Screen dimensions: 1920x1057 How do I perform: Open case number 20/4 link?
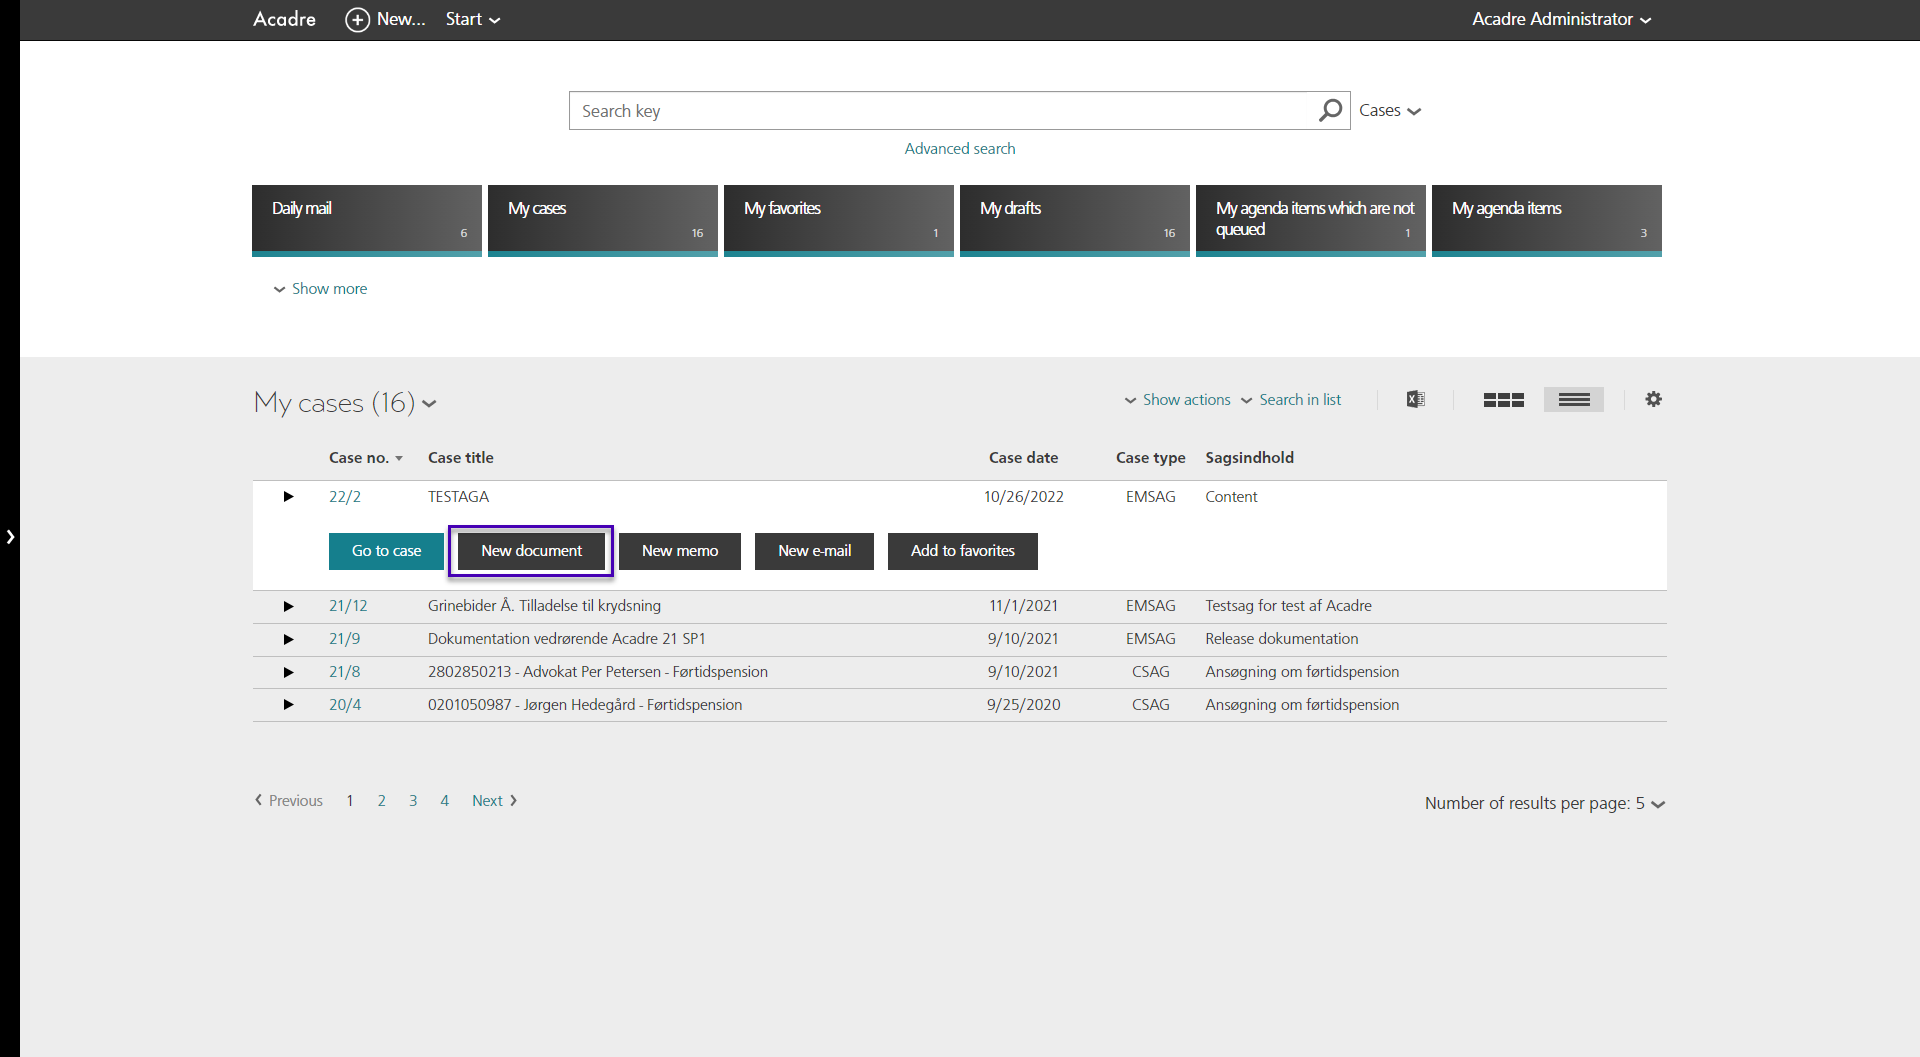345,705
